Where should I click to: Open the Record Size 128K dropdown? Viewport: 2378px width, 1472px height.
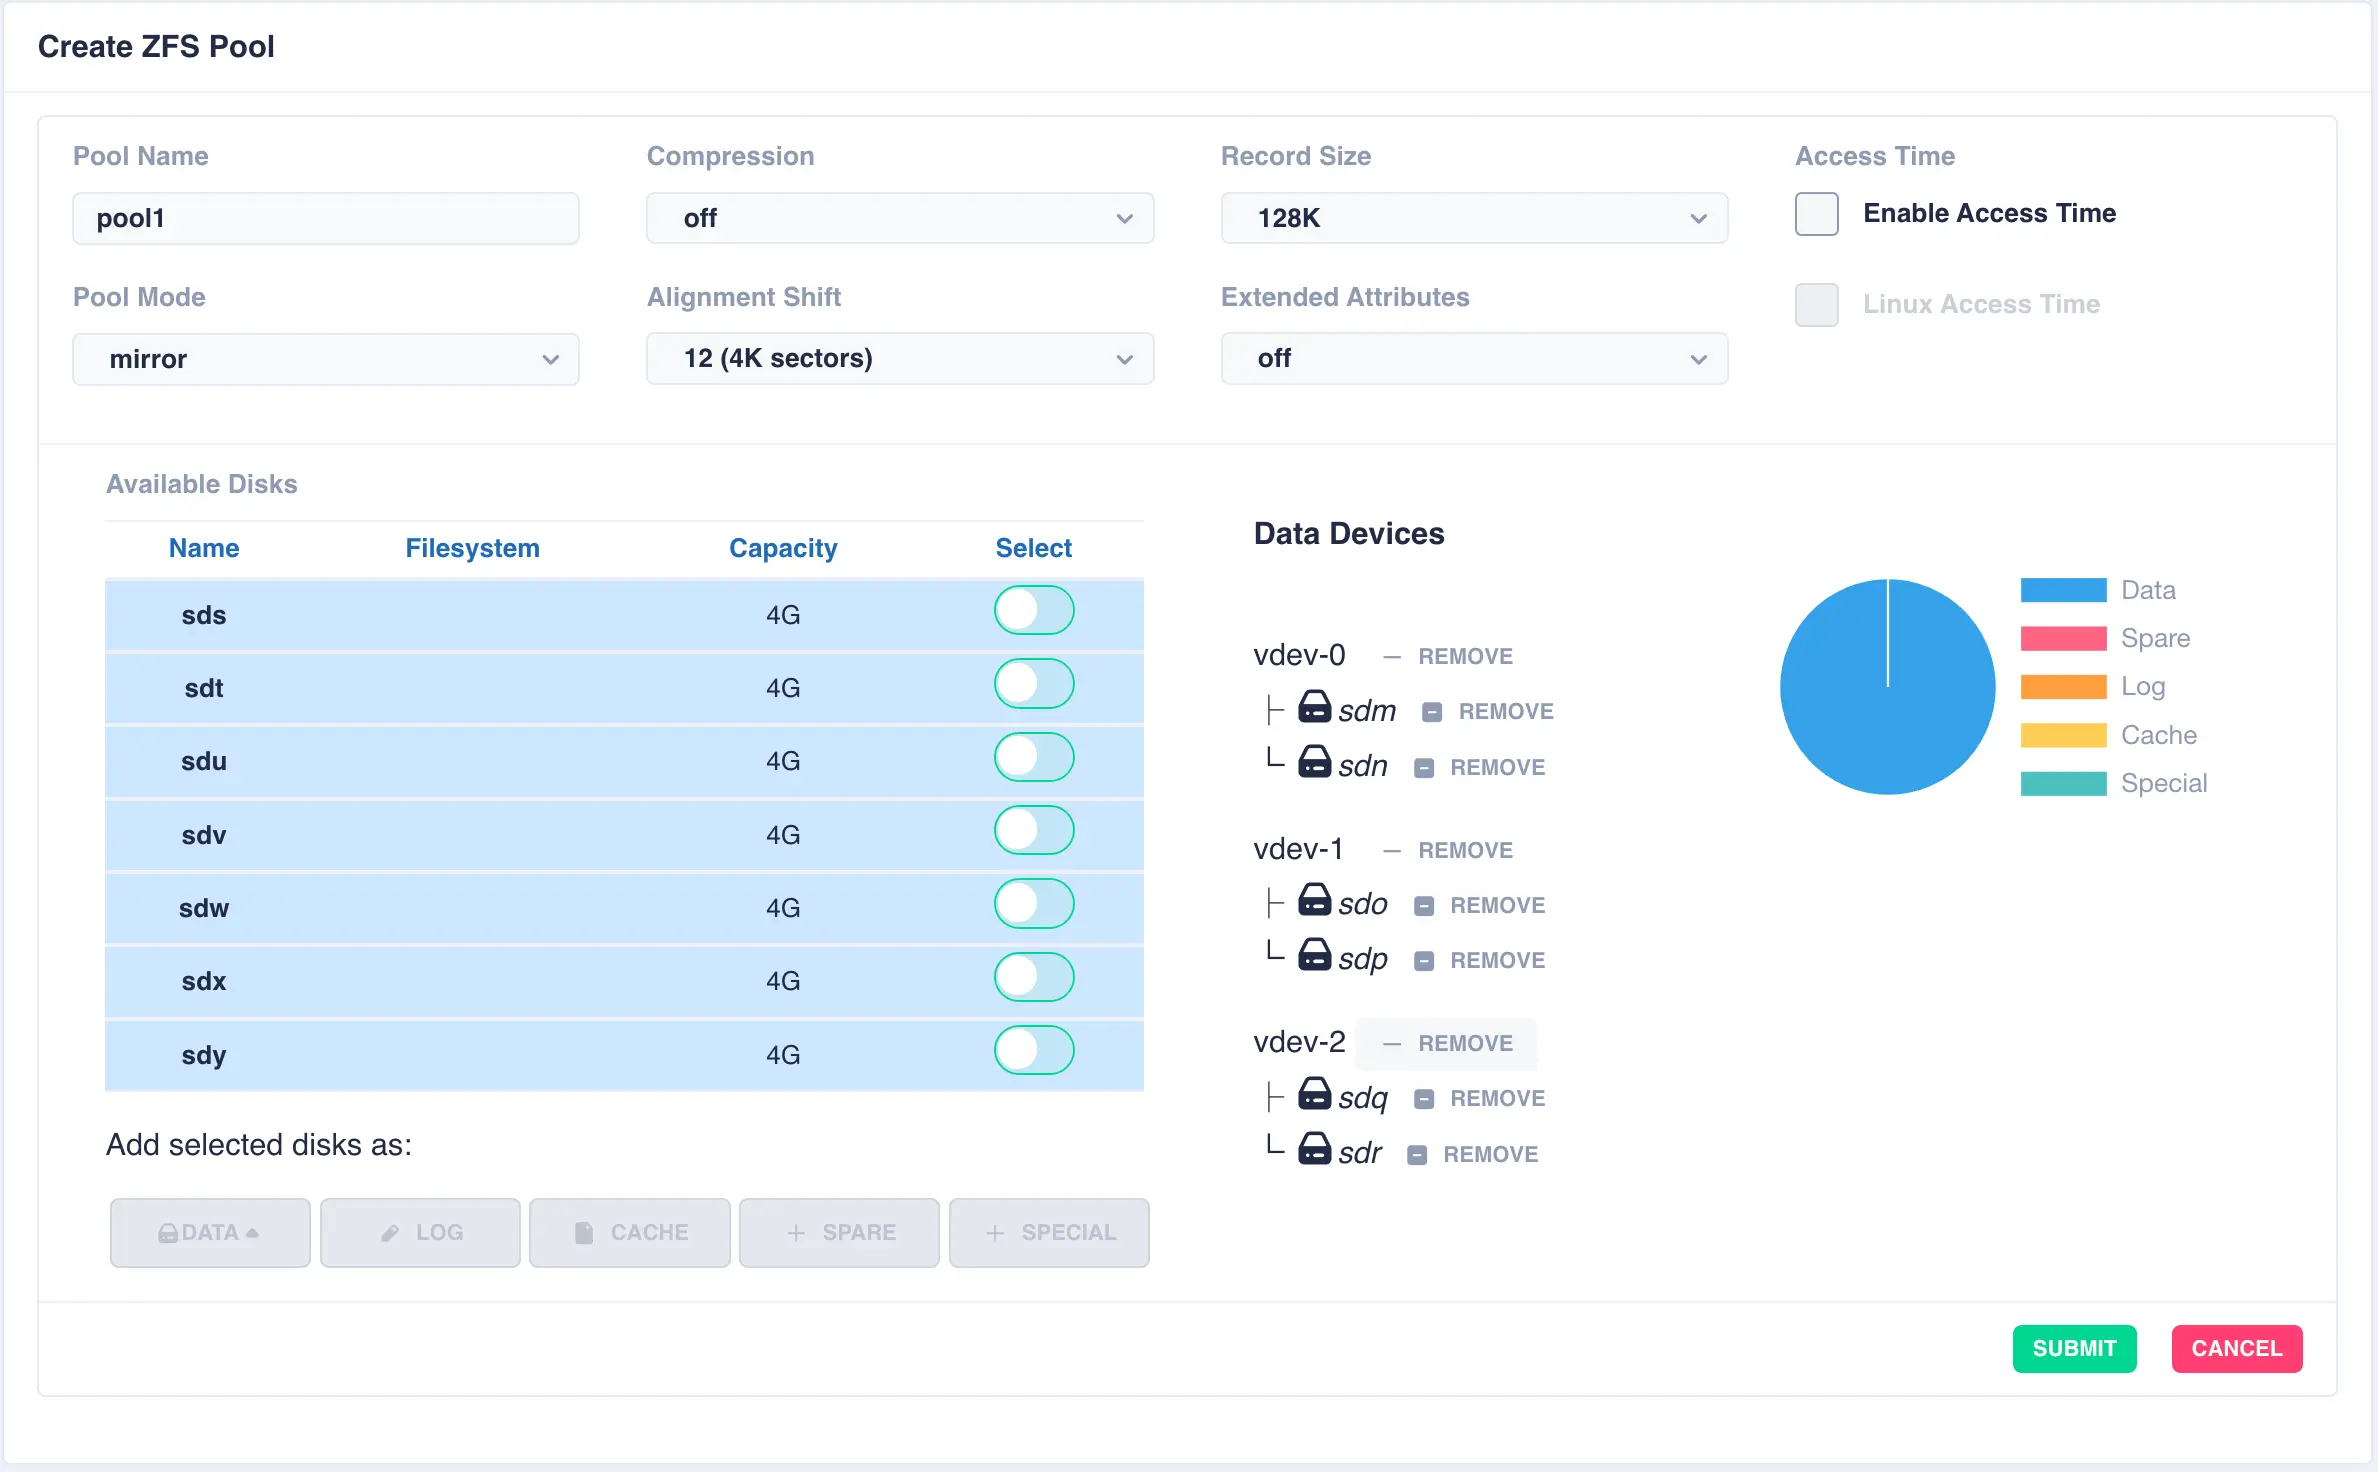(1473, 218)
